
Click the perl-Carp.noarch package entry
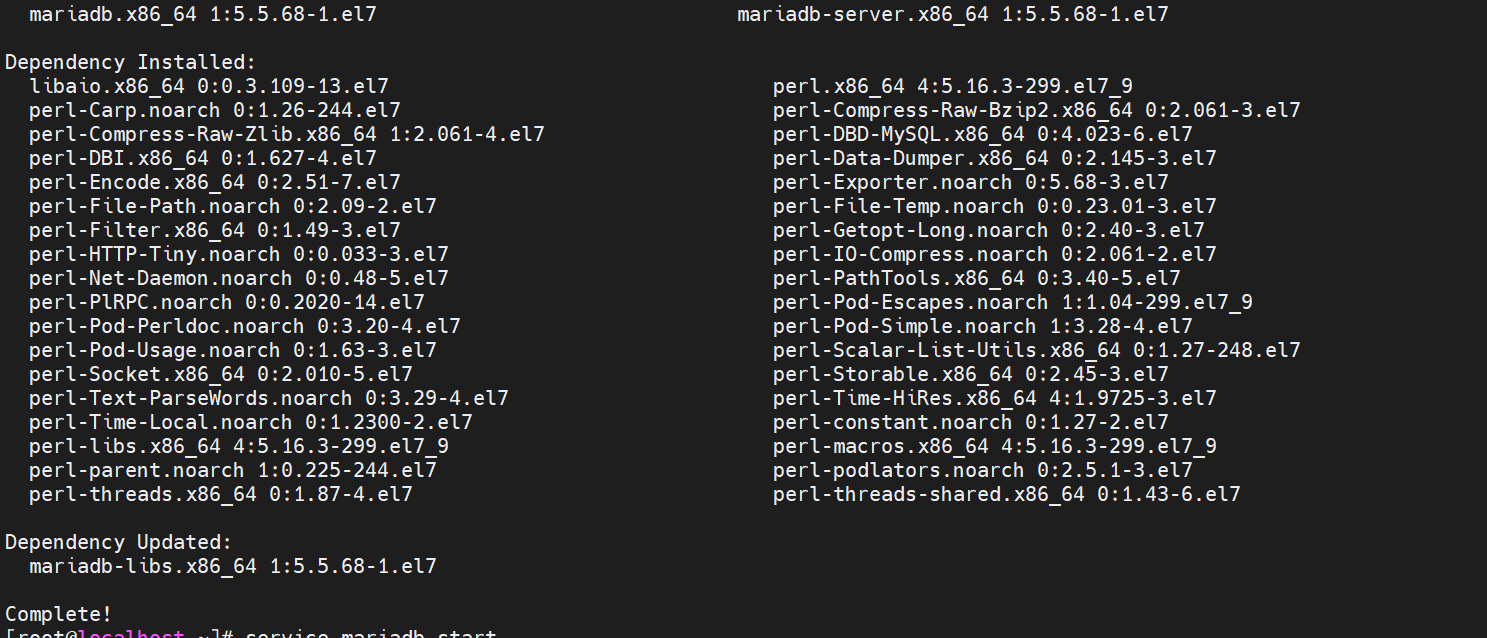click(x=214, y=110)
